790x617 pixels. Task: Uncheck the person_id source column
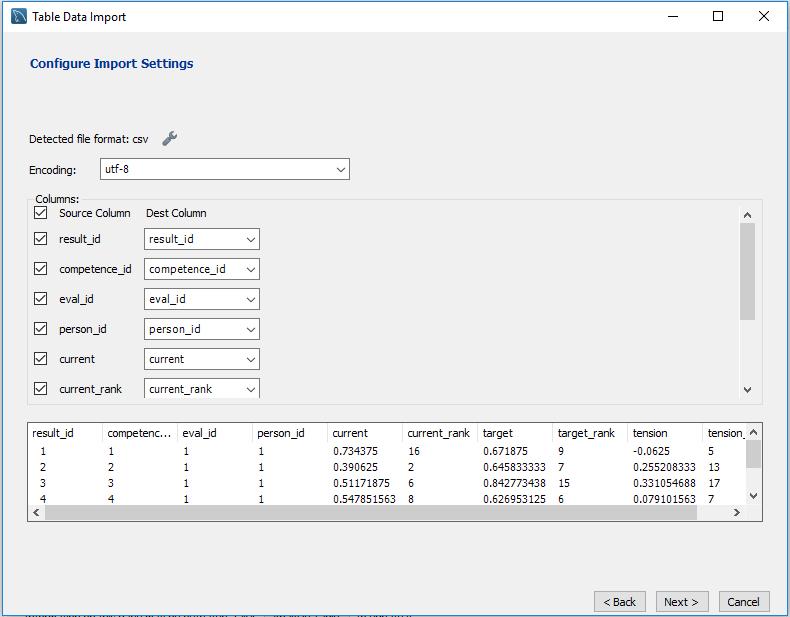tap(40, 328)
